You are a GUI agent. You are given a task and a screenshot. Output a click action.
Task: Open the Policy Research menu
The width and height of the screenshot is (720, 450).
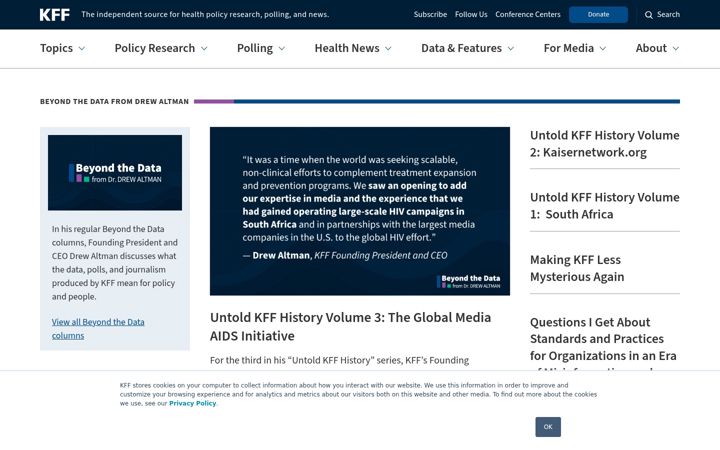coord(155,48)
